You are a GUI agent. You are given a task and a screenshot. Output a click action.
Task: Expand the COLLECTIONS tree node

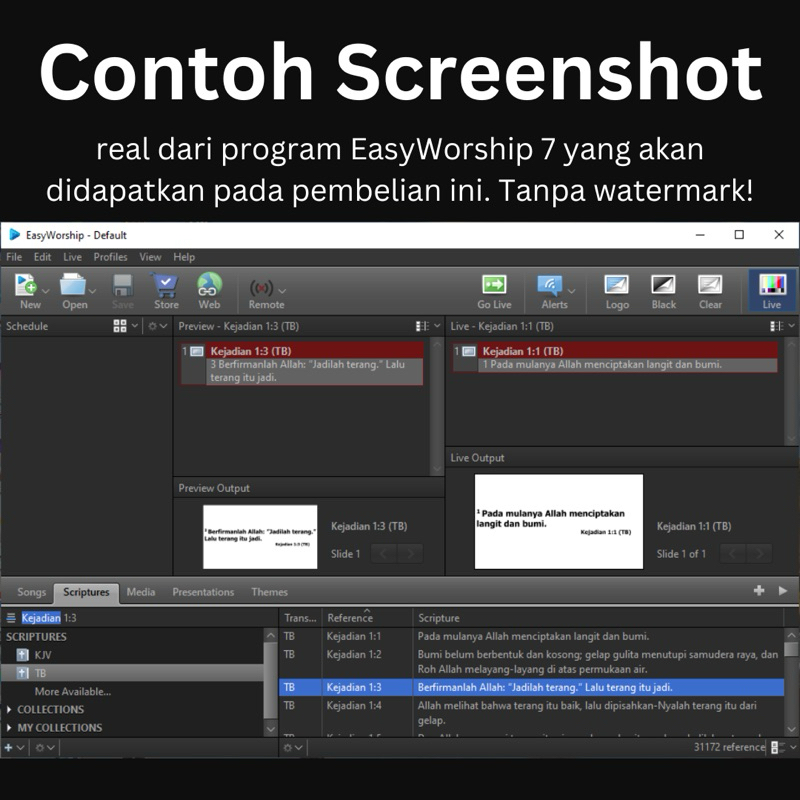[x=9, y=710]
